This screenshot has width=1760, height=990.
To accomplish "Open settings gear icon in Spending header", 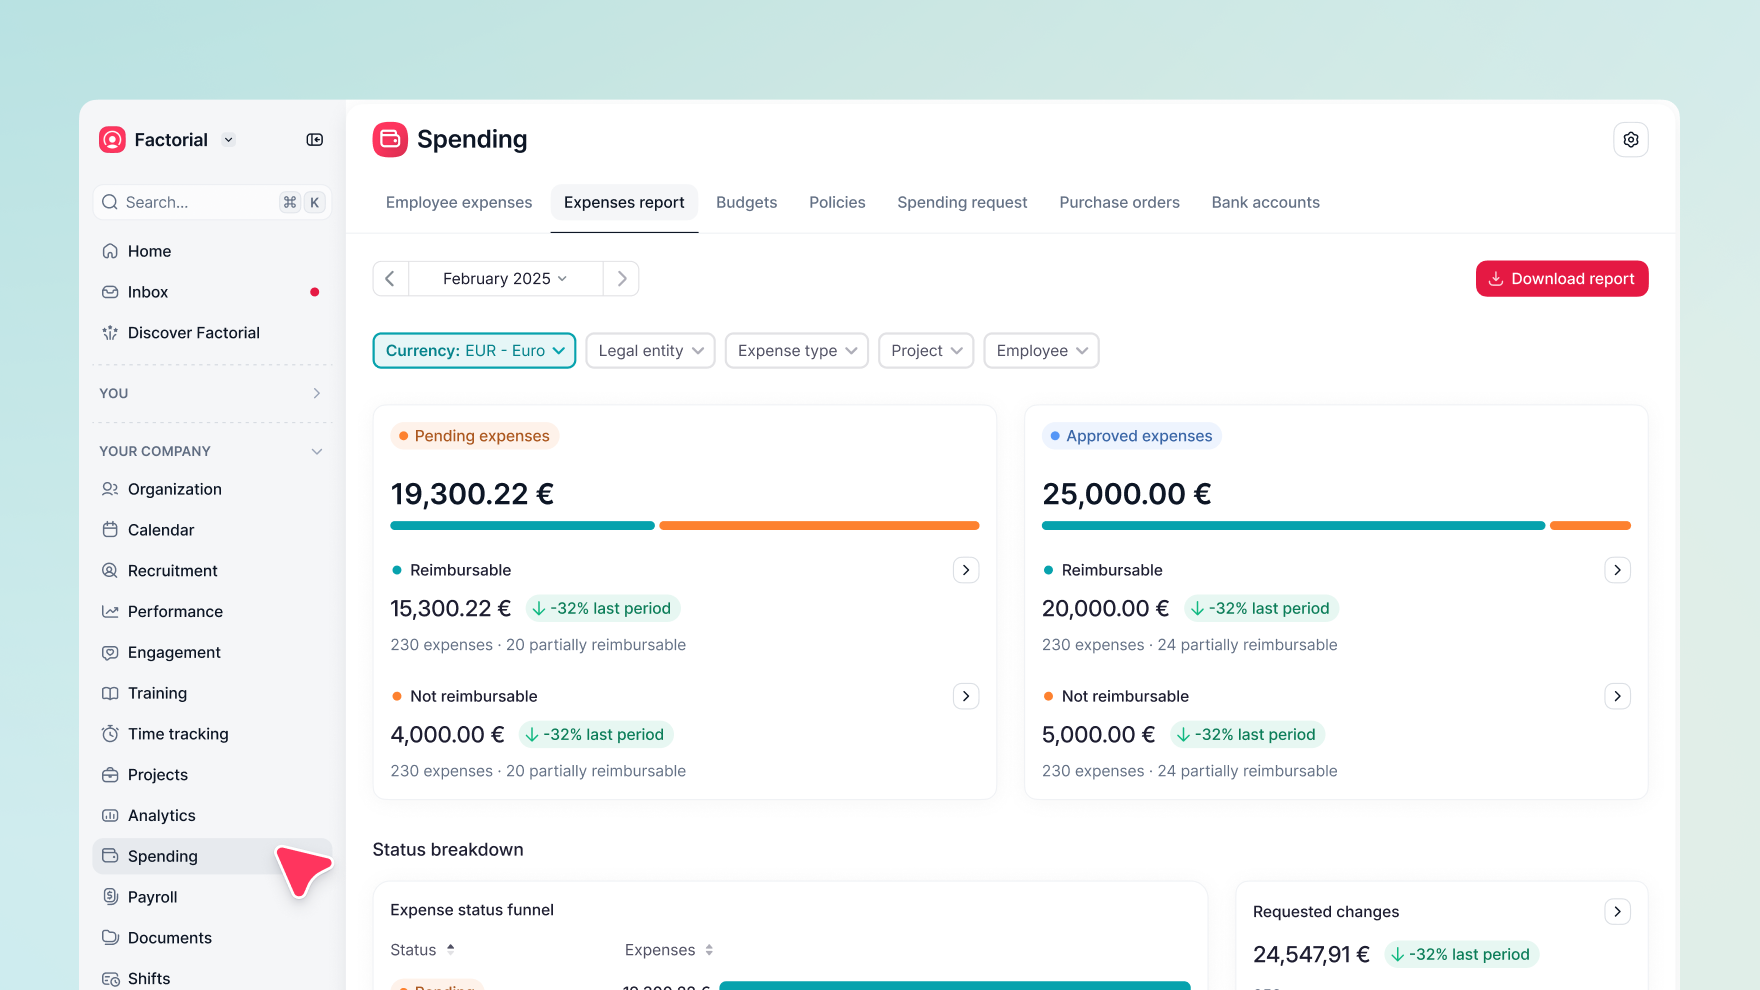I will click(x=1631, y=140).
